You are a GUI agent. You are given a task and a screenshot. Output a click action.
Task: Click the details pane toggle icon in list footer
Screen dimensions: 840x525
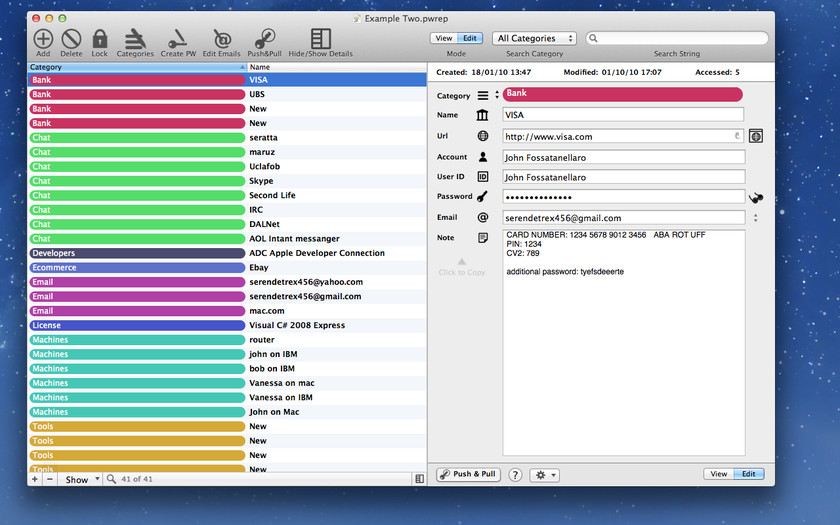click(419, 479)
